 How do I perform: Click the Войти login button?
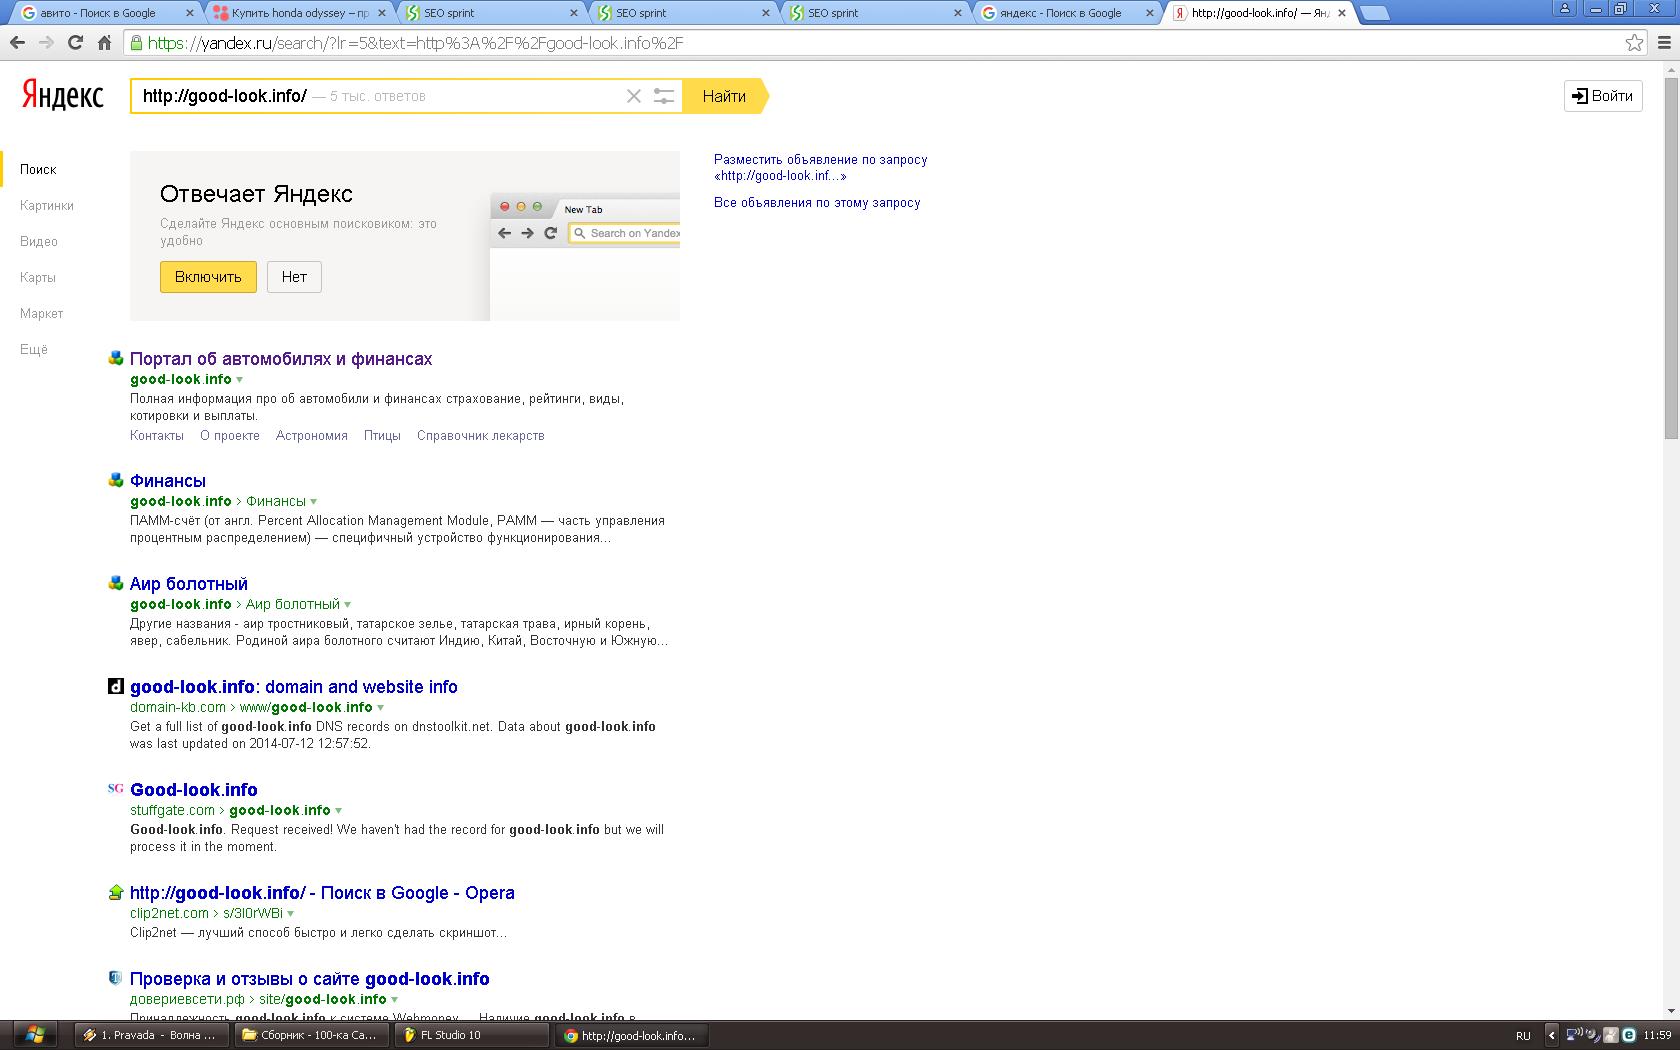point(1603,96)
